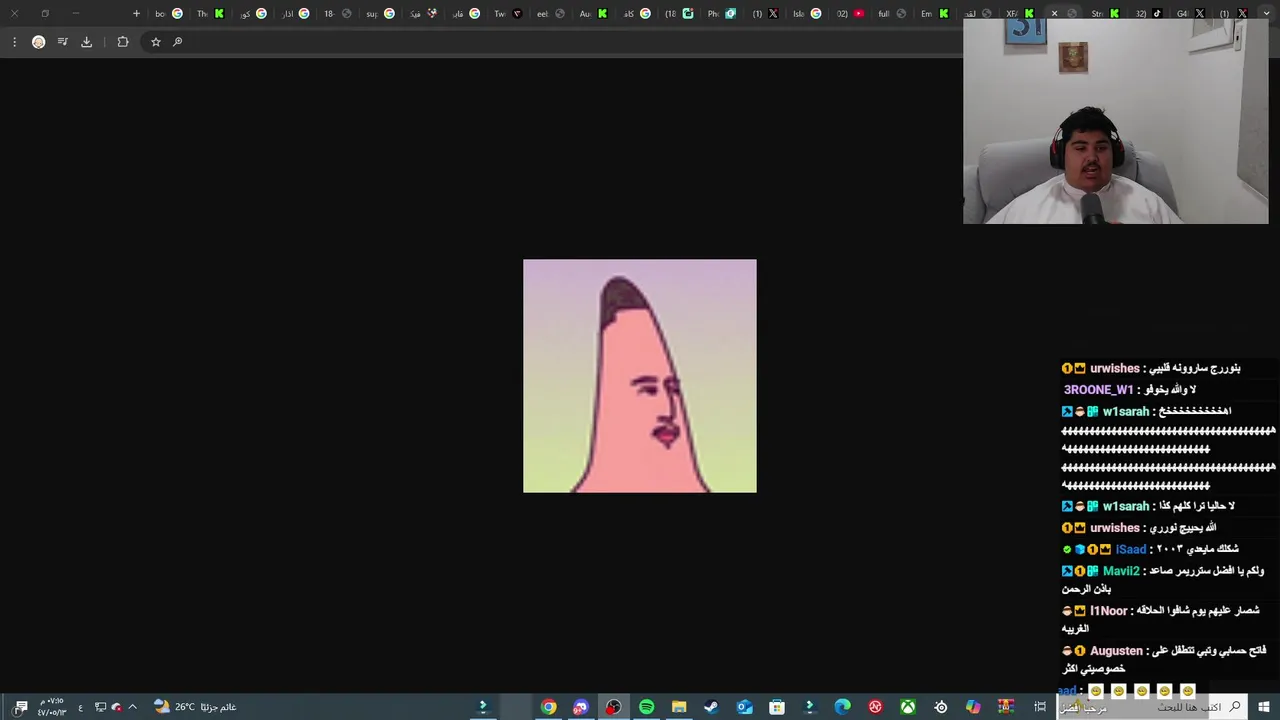Image resolution: width=1280 pixels, height=720 pixels.
Task: Bookmark this page with star icon
Action: click(x=156, y=42)
